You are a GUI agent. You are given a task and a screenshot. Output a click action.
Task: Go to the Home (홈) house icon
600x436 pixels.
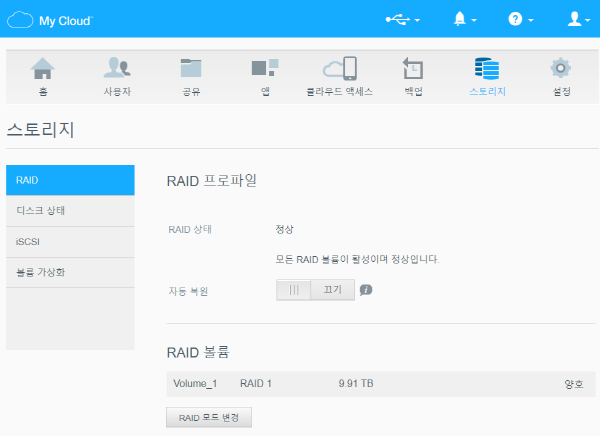point(42,69)
